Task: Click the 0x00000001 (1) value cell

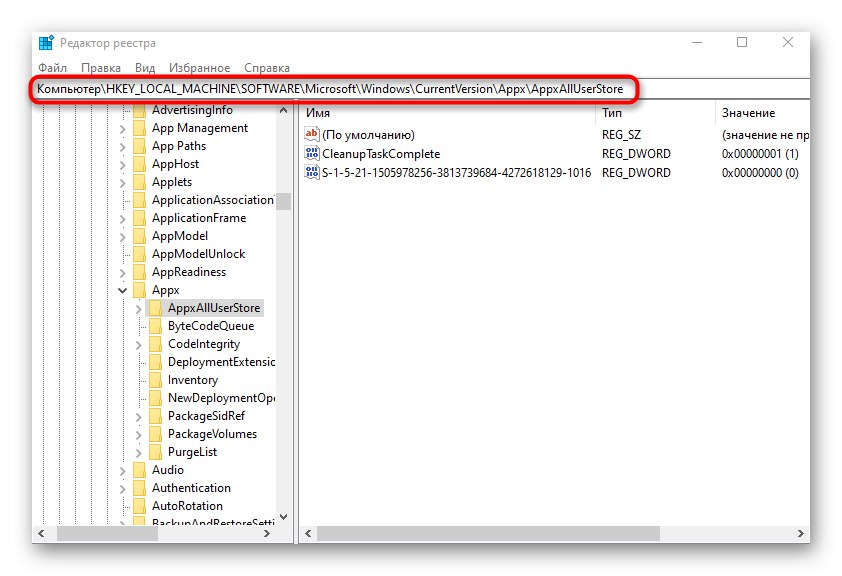Action: (x=760, y=154)
